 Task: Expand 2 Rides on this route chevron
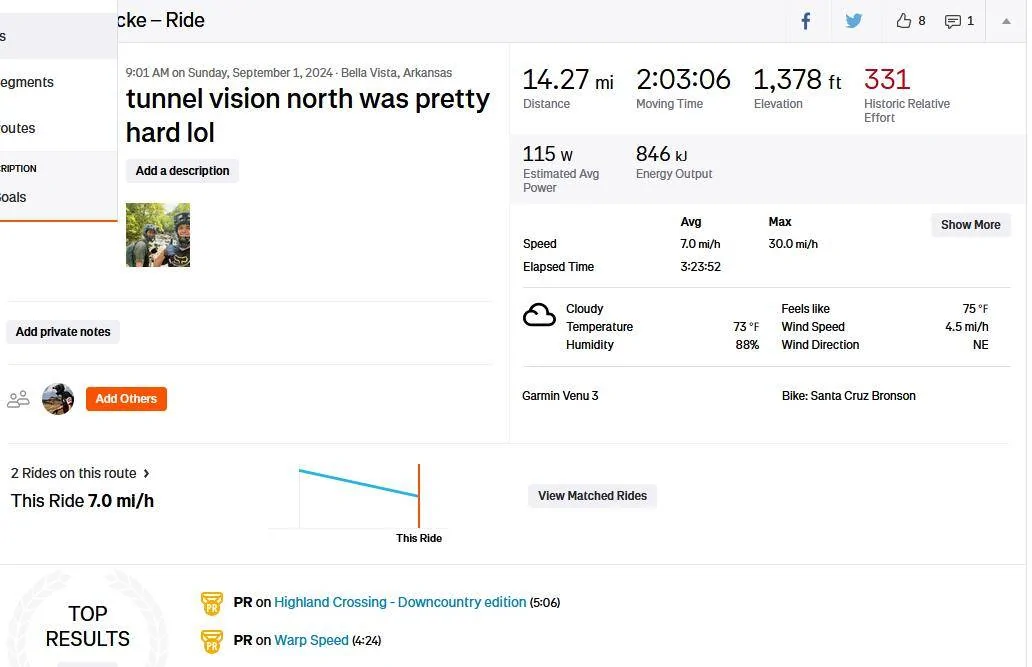point(146,473)
